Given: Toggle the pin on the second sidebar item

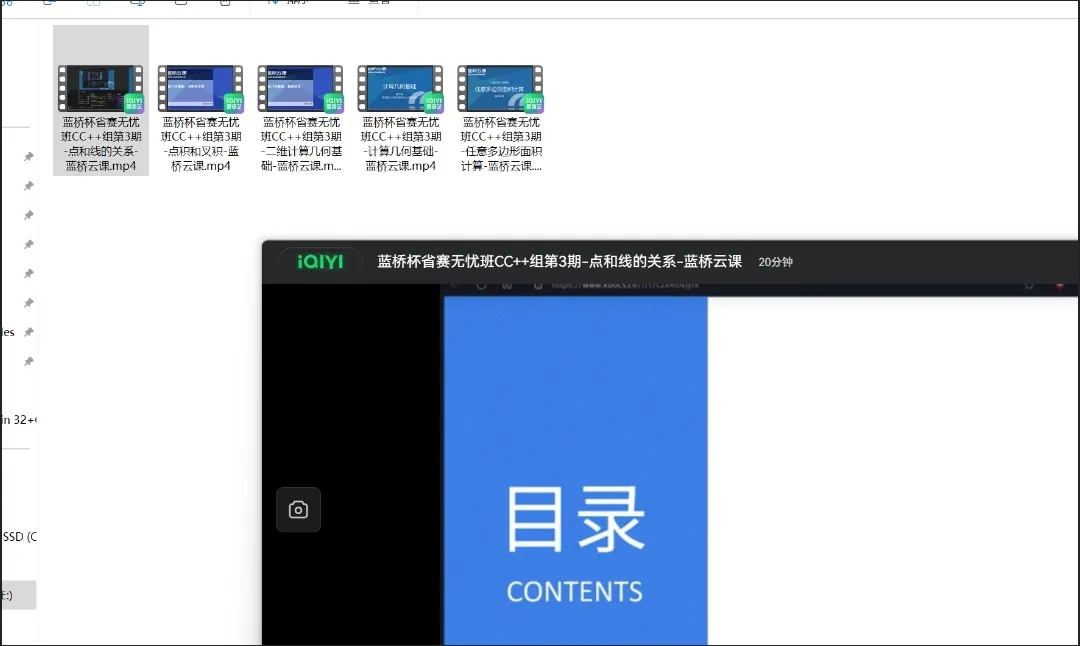Looking at the screenshot, I should [x=28, y=186].
